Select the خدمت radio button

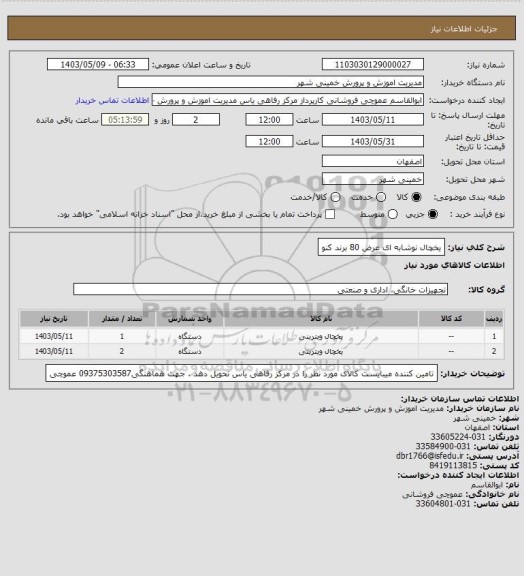tap(381, 197)
